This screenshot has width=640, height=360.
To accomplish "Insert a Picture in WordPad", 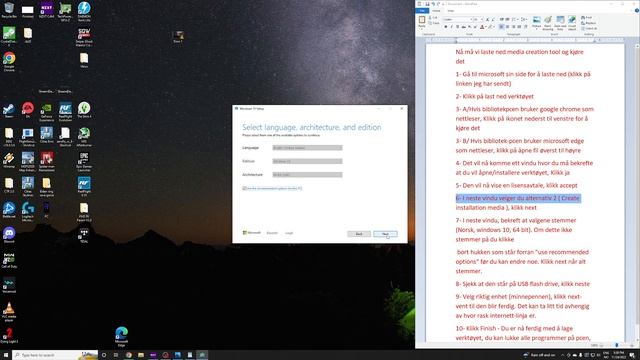I will pyautogui.click(x=537, y=23).
